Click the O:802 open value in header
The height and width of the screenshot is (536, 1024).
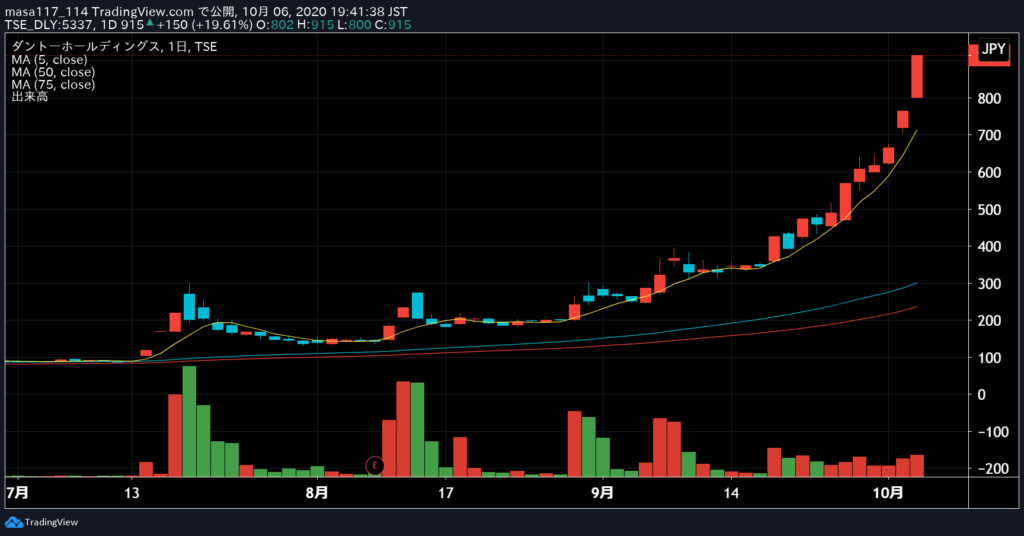click(276, 25)
